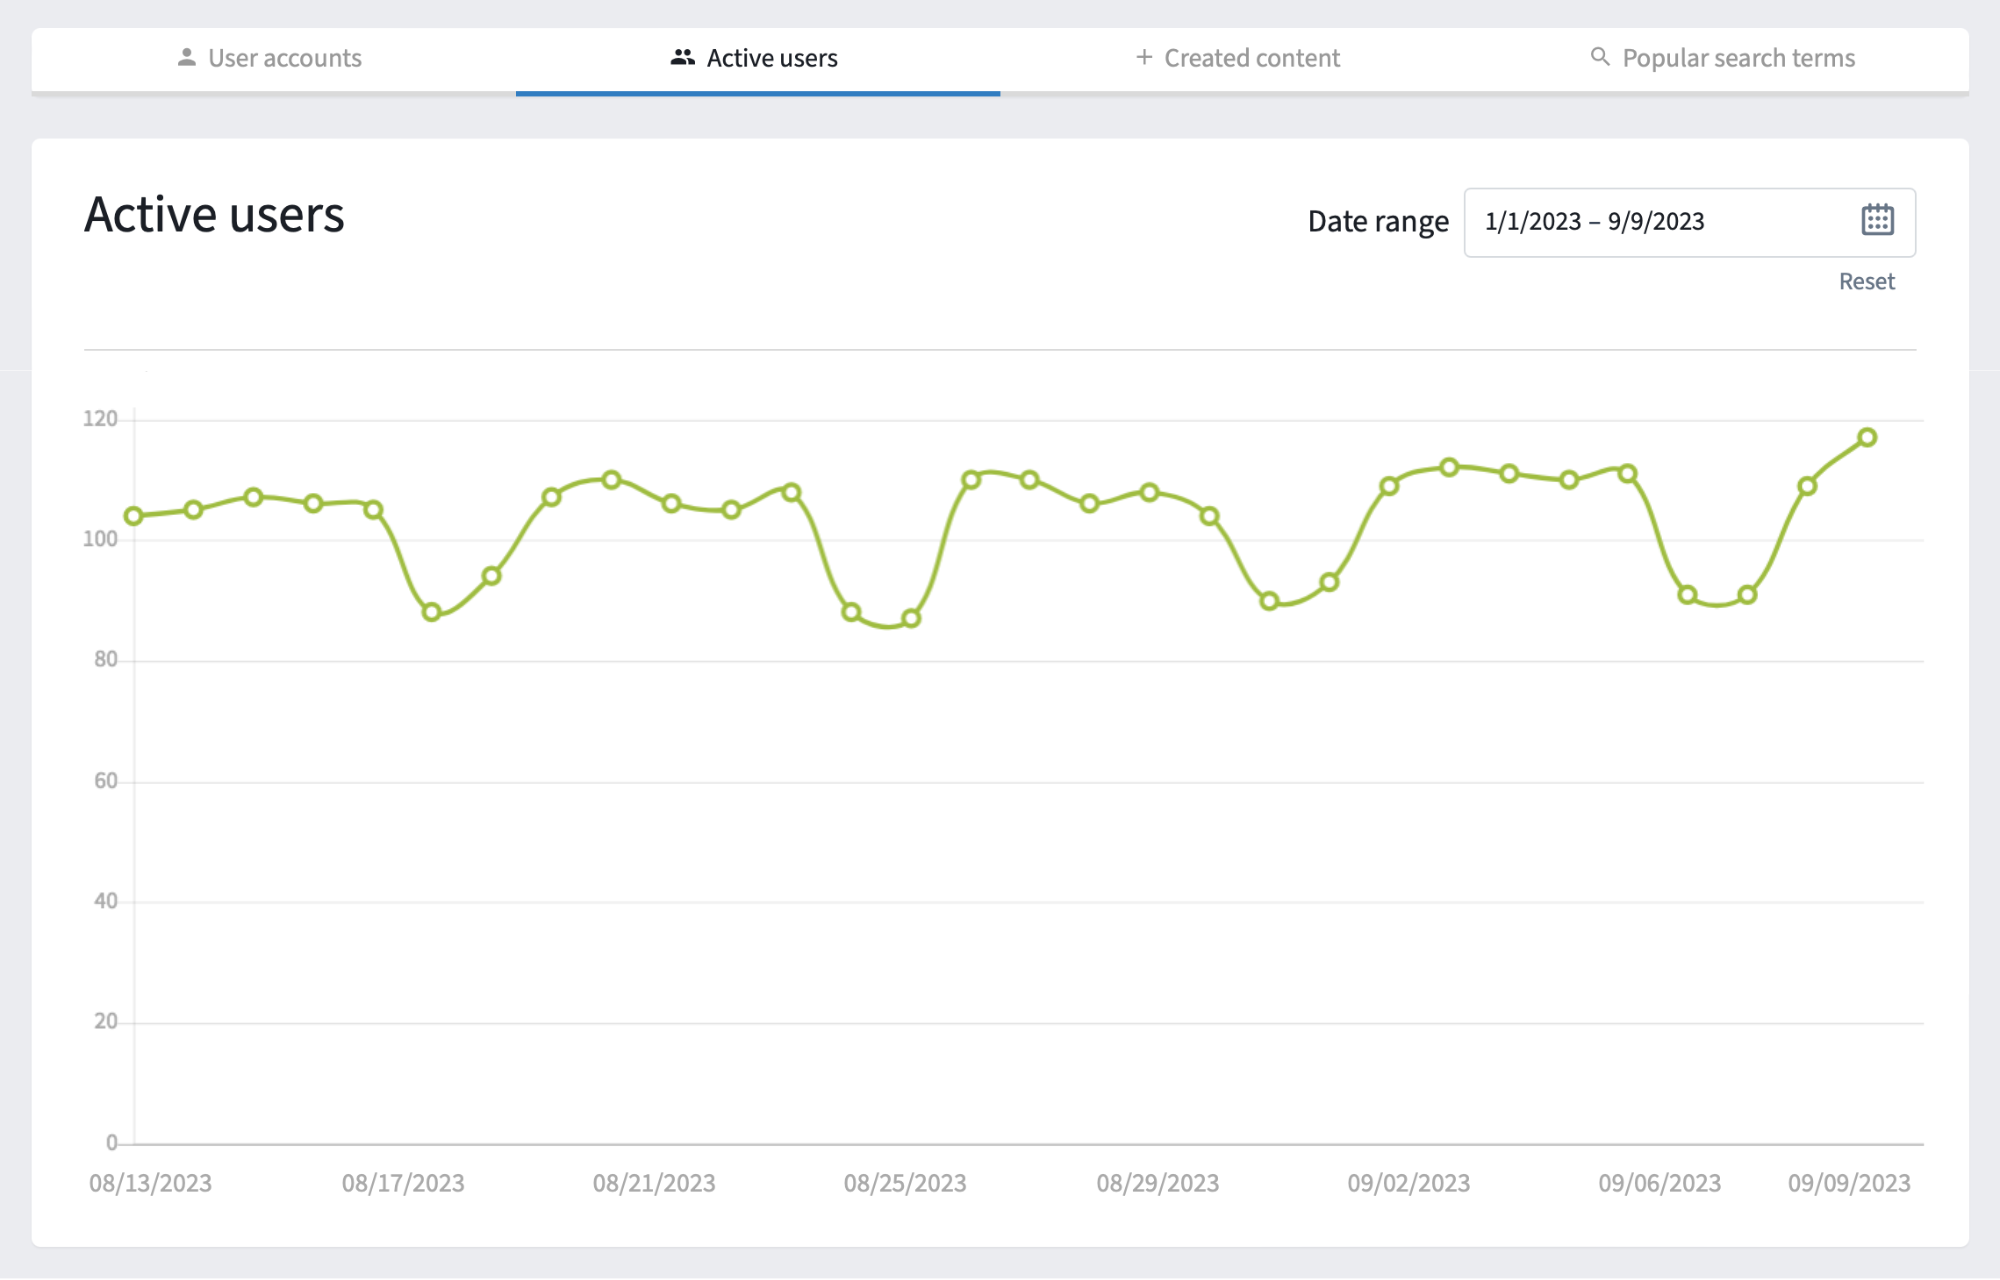Select the Active users tab

[770, 58]
